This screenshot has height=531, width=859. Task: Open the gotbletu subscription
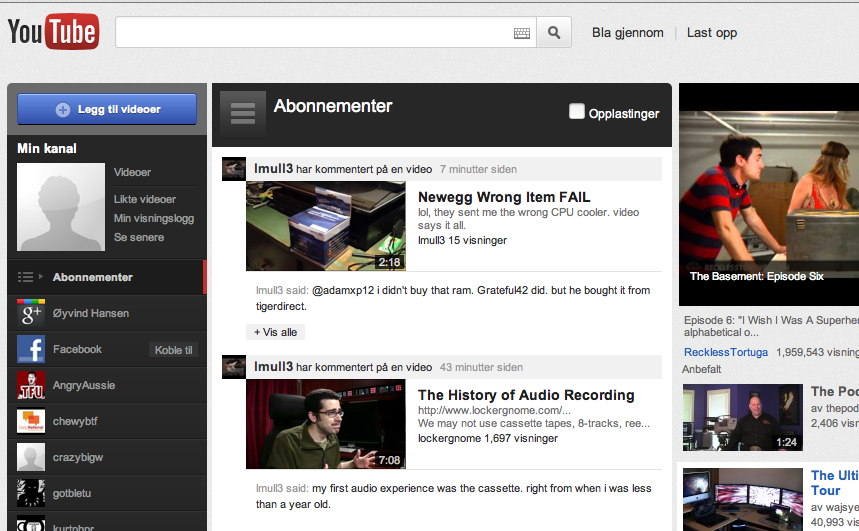coord(72,493)
